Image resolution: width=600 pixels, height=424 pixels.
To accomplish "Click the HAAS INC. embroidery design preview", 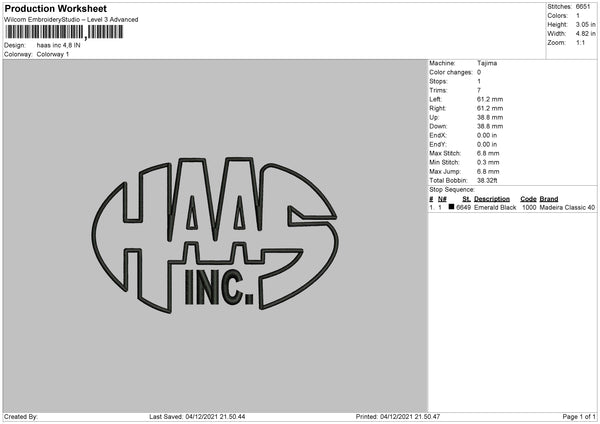I will pyautogui.click(x=215, y=235).
